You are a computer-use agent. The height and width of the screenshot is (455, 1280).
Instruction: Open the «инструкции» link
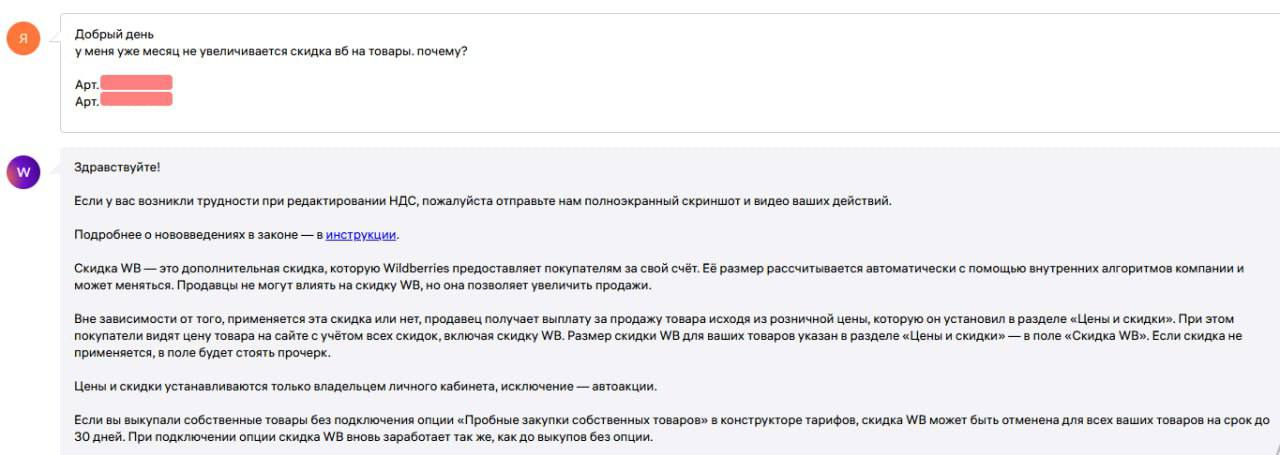(362, 235)
